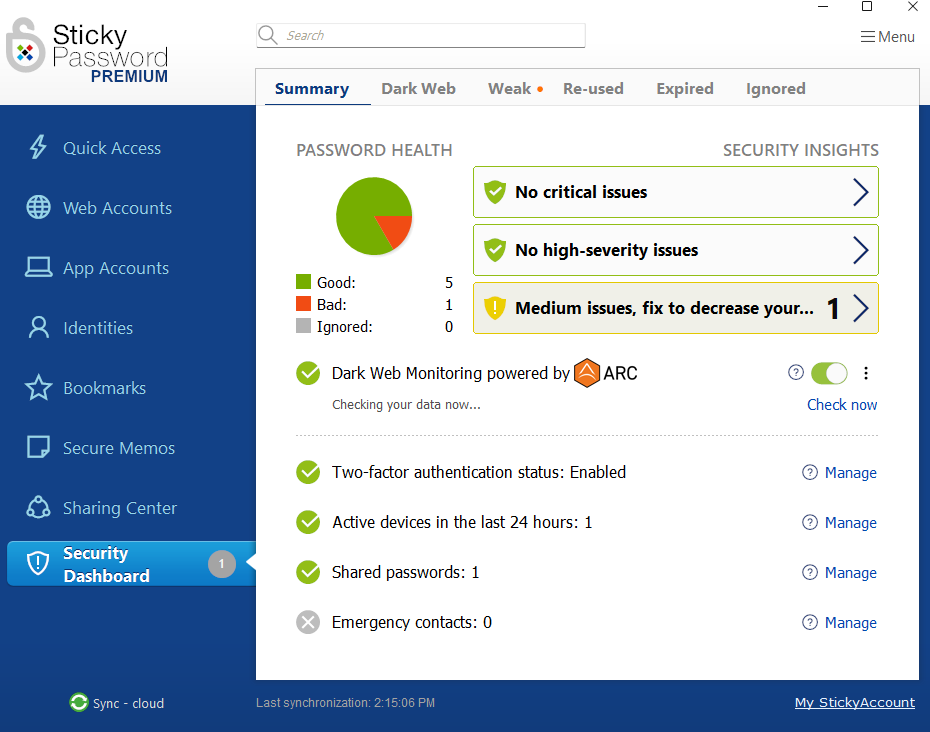Click green check beside Active devices
930x732 pixels.
click(x=308, y=522)
